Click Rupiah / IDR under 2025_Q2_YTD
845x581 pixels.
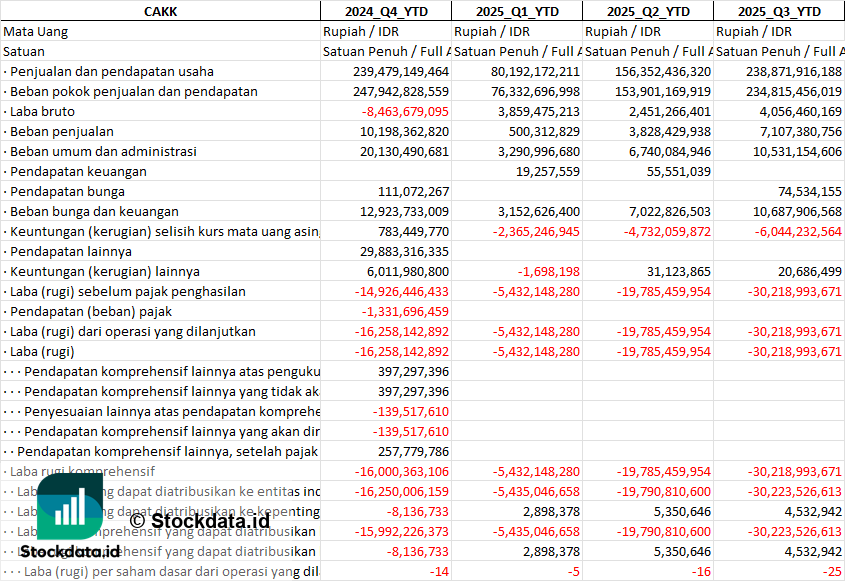point(622,32)
